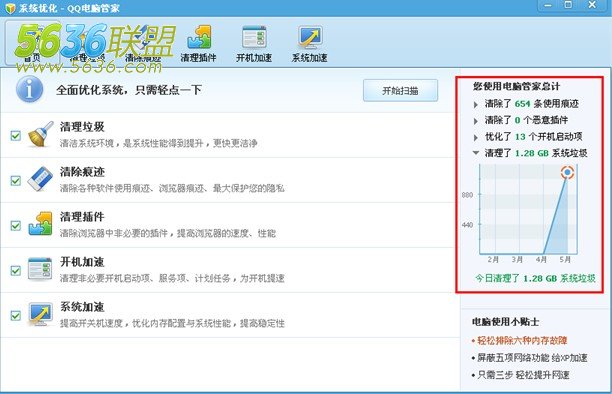Uncheck the 清理垃圾 checkbox
612x394 pixels.
click(x=16, y=135)
